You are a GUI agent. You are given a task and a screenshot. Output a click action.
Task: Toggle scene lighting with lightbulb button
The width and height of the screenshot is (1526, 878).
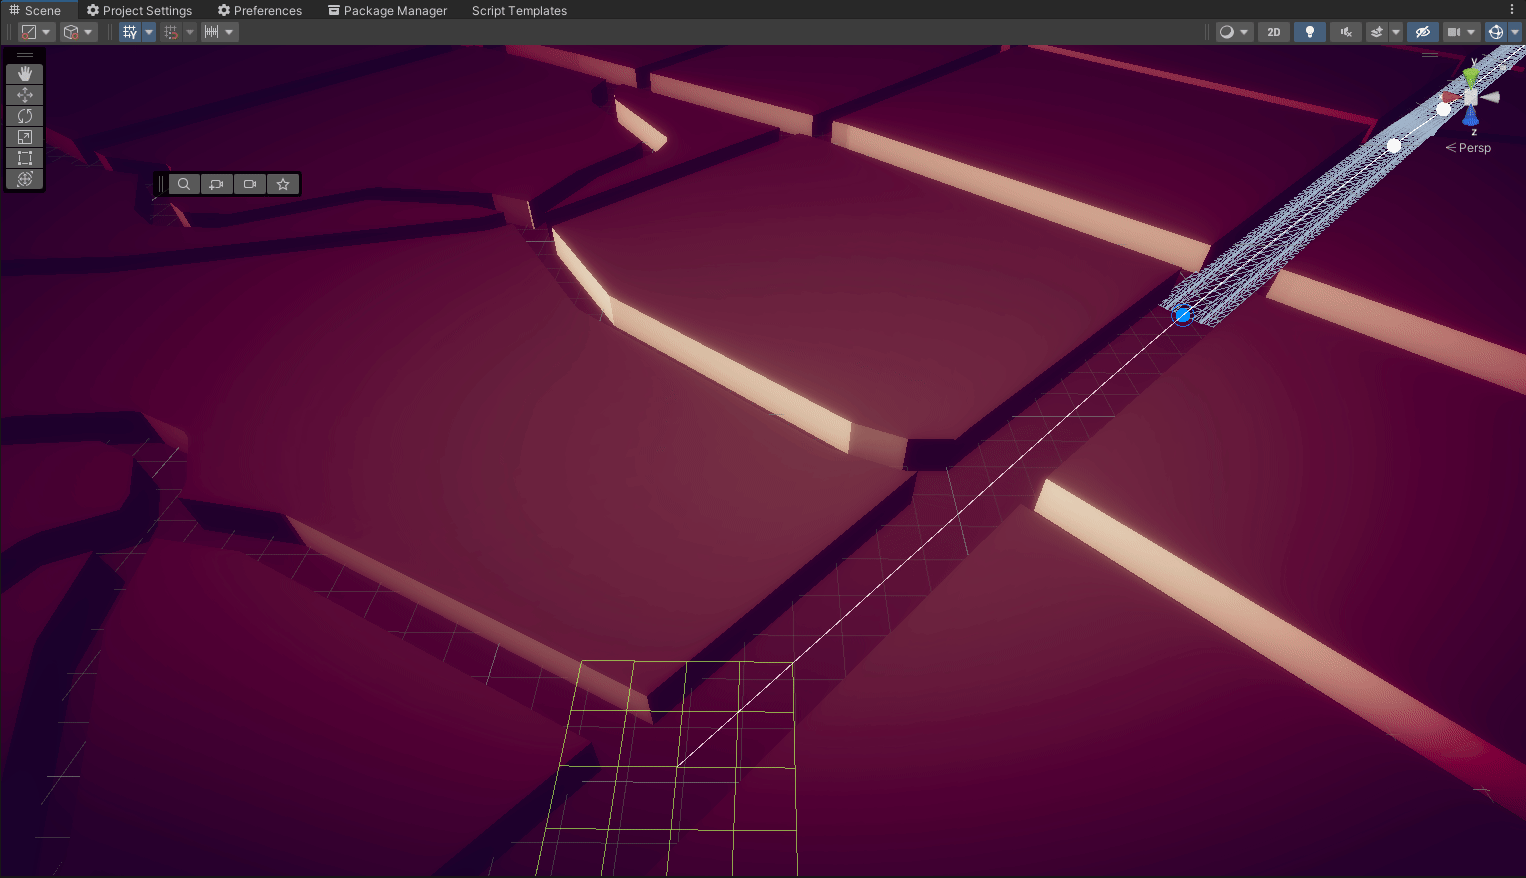click(x=1310, y=32)
